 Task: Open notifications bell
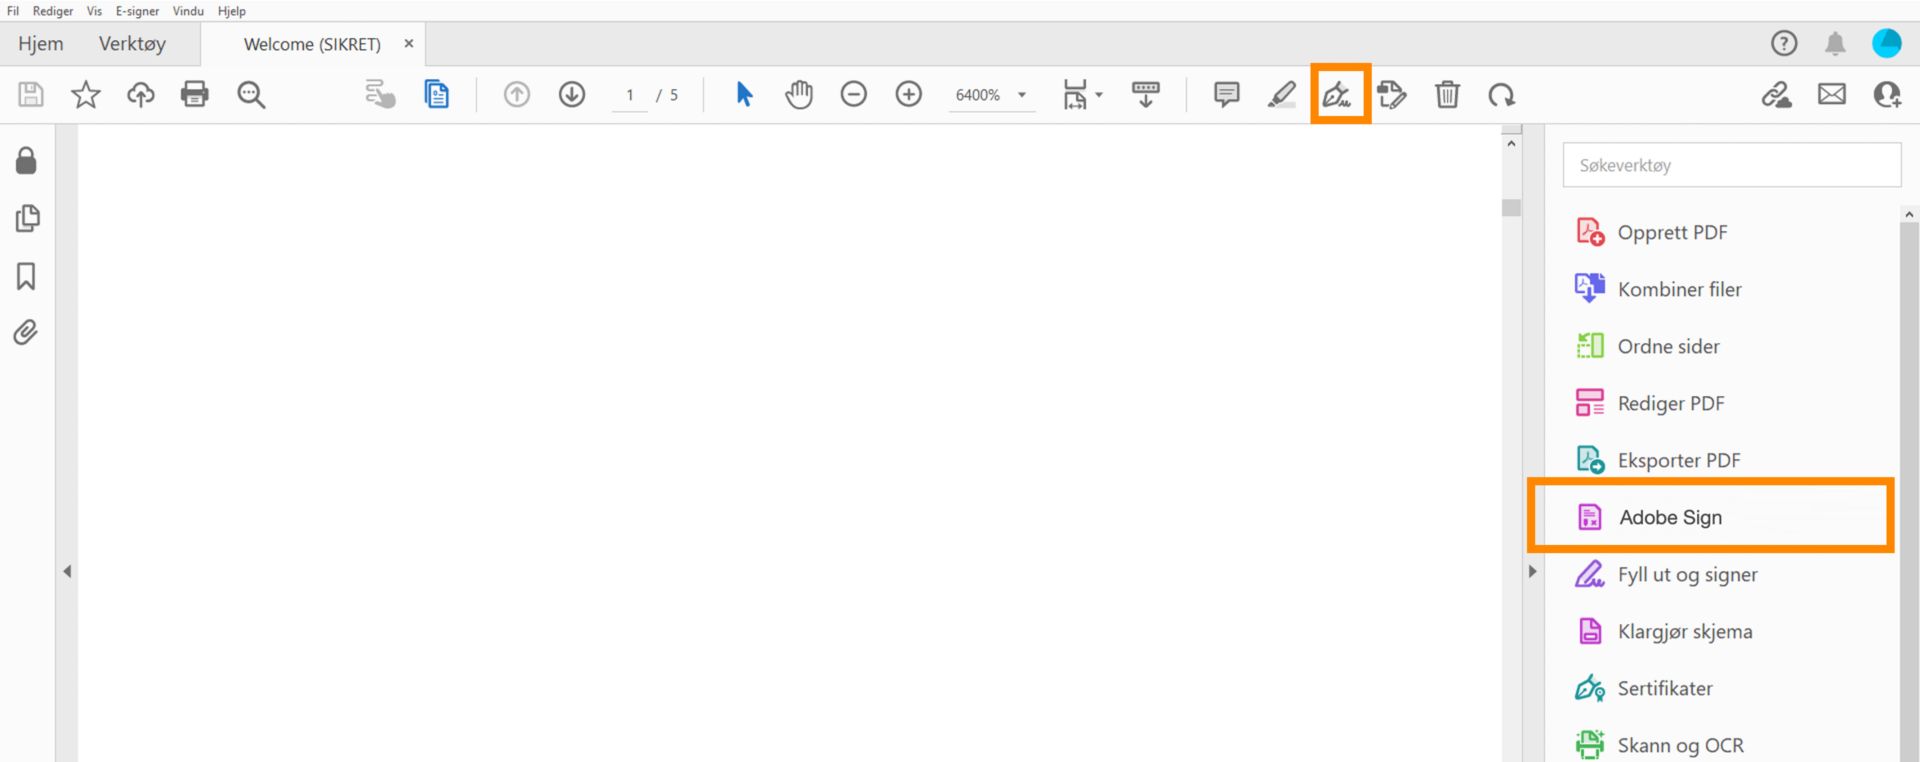[x=1835, y=43]
